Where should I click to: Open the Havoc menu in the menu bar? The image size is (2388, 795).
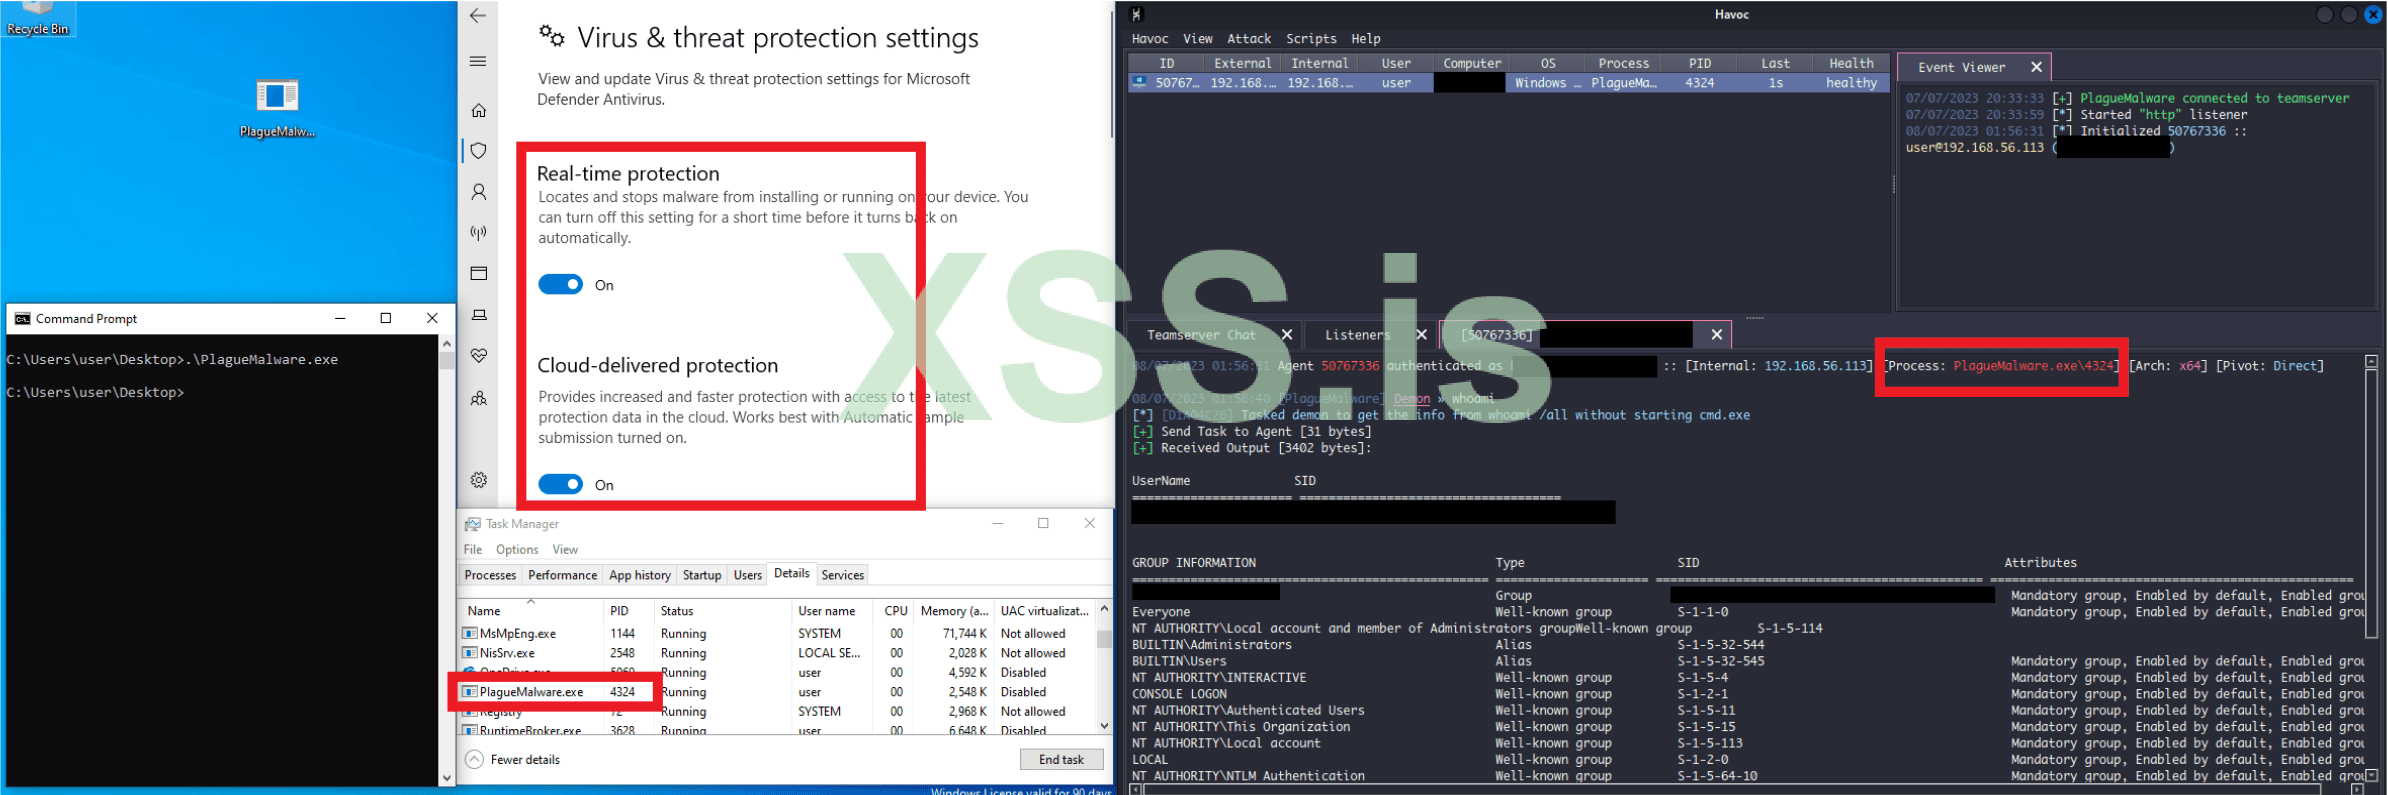1150,39
